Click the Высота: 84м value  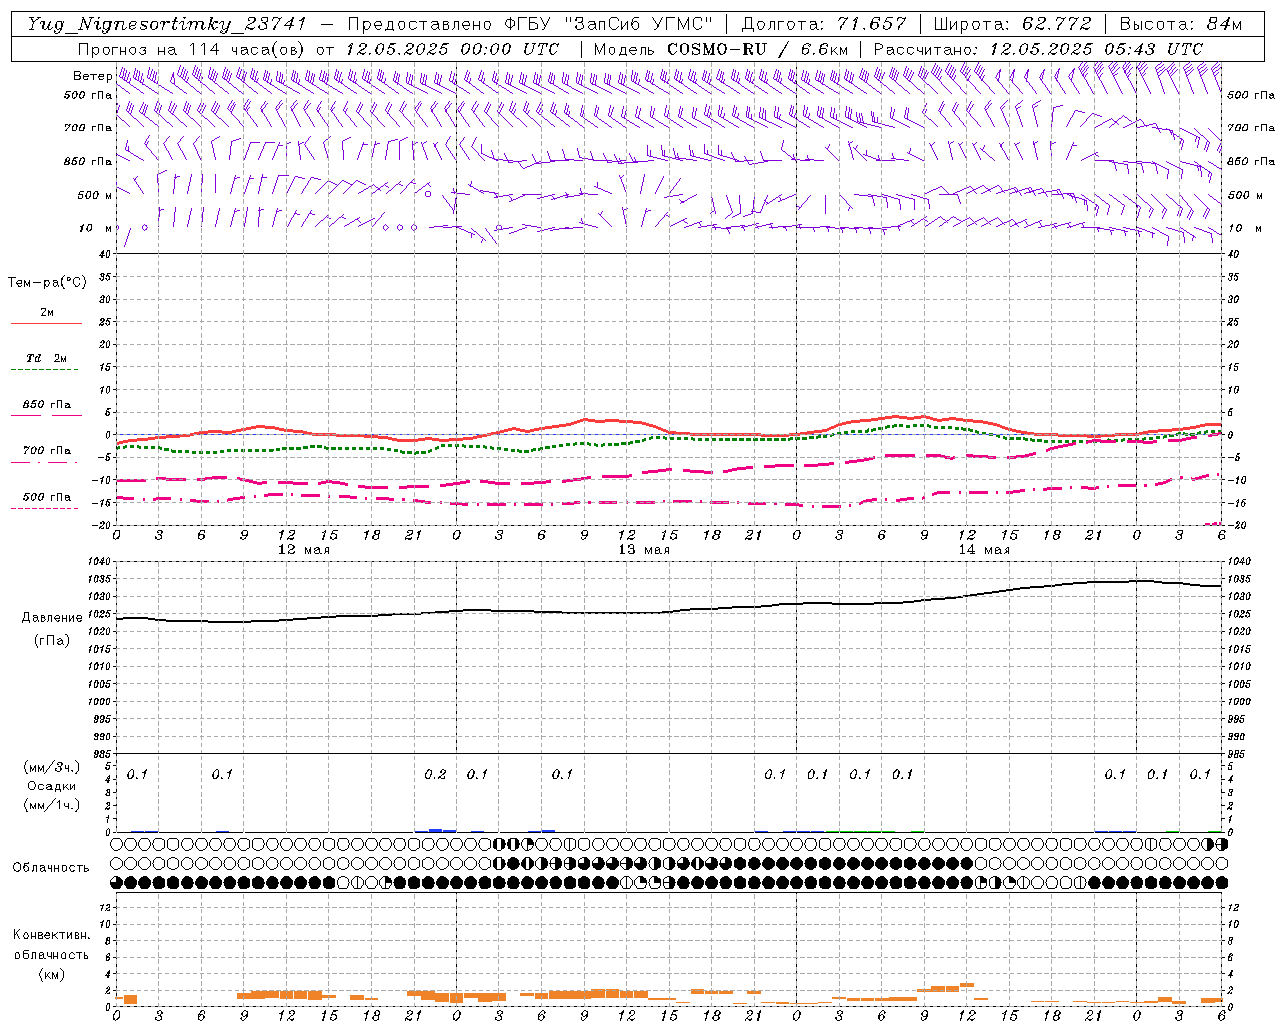click(1181, 24)
